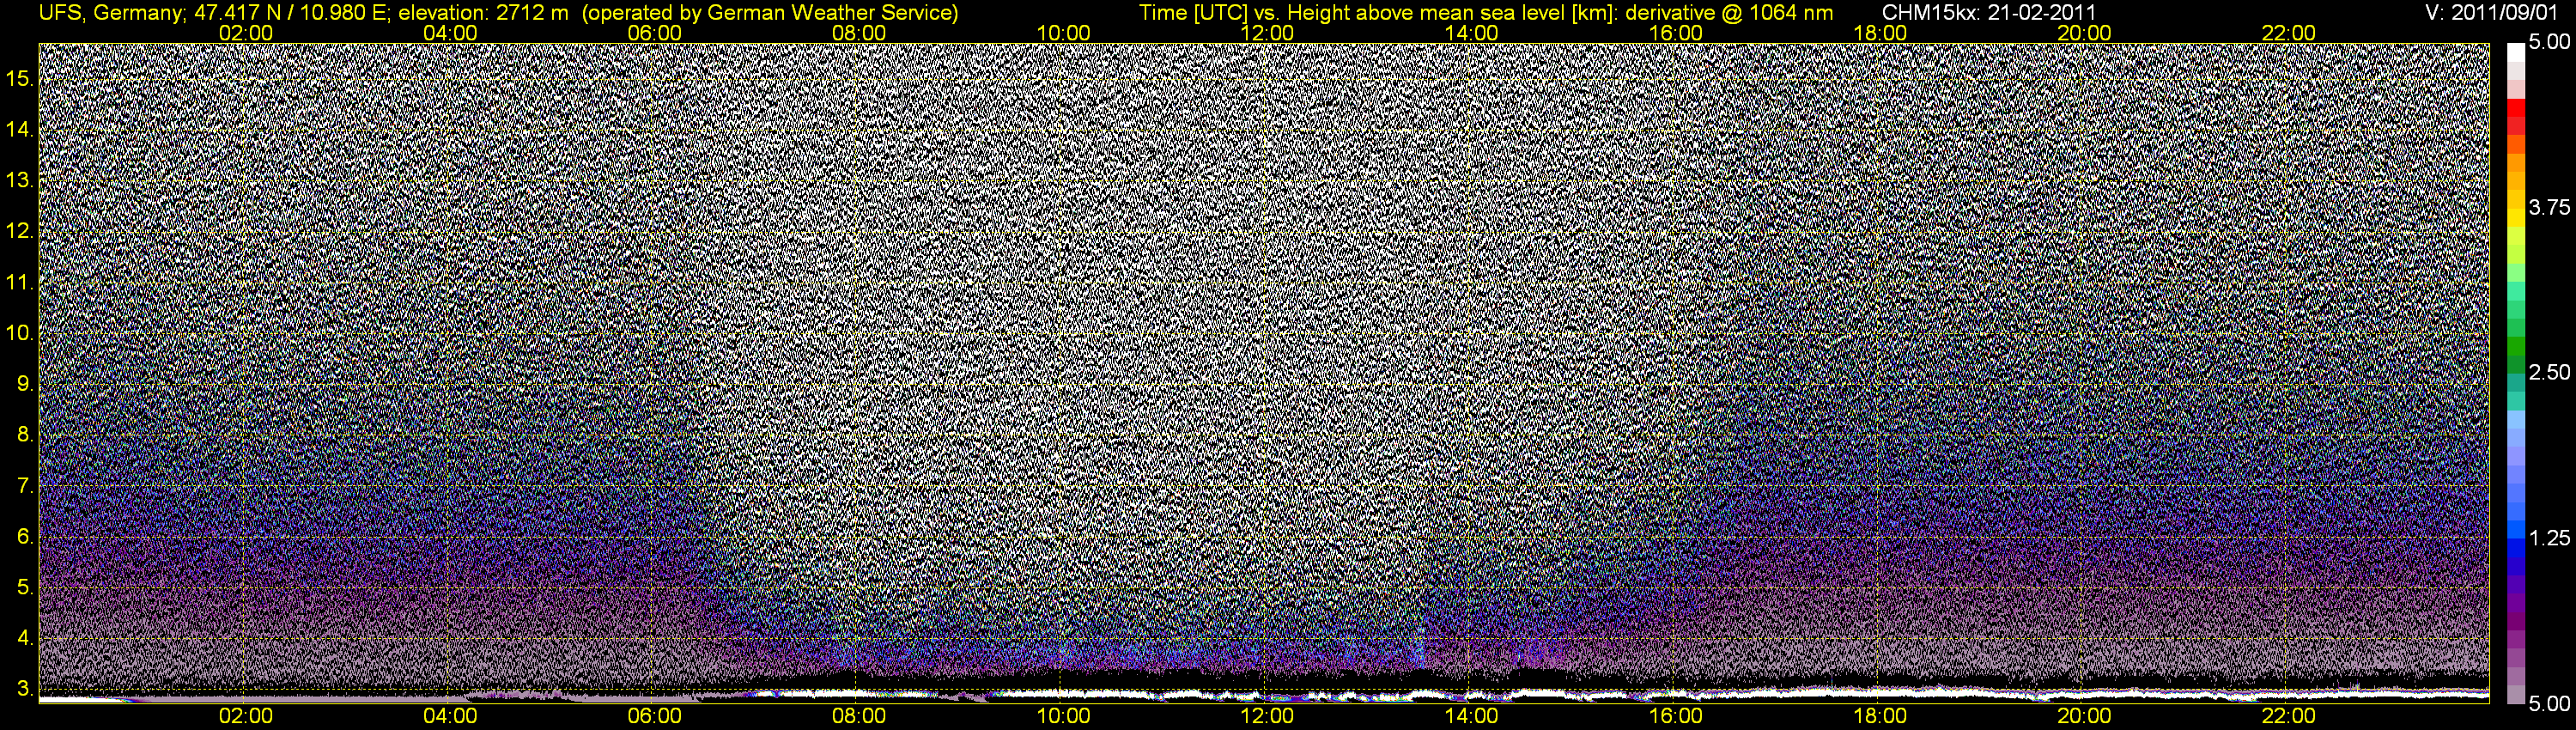2576x730 pixels.
Task: Click the 12:00 label on bottom axis
Action: (1267, 716)
